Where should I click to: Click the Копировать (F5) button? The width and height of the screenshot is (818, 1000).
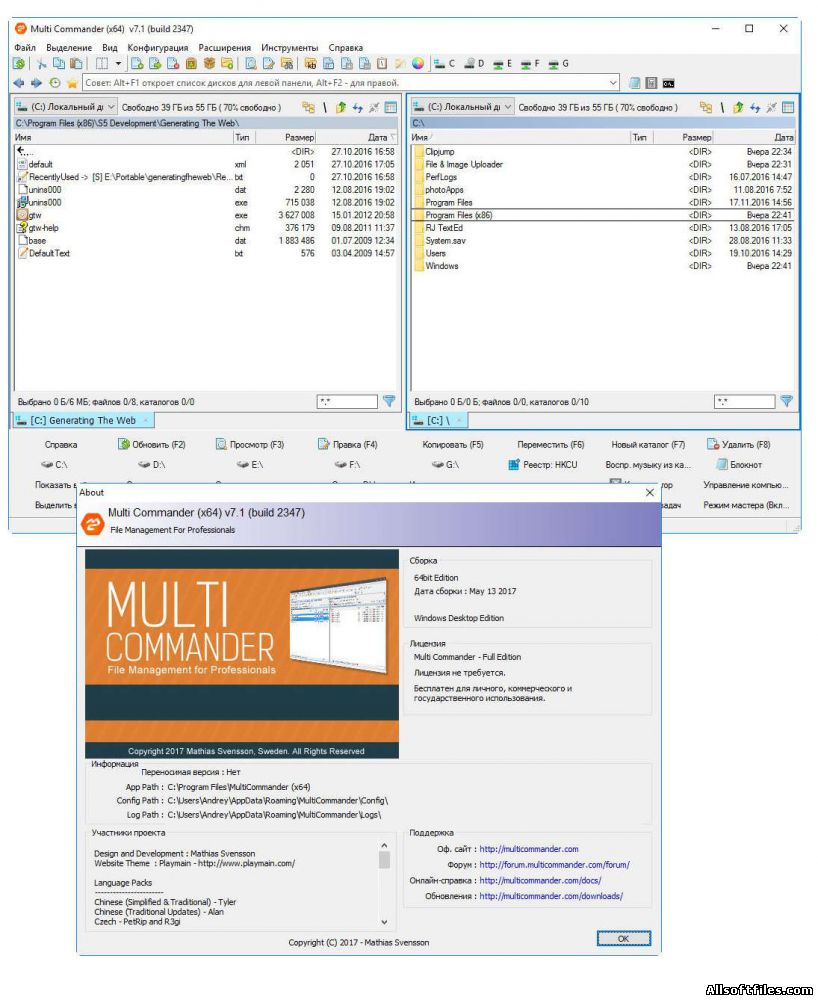pos(453,445)
